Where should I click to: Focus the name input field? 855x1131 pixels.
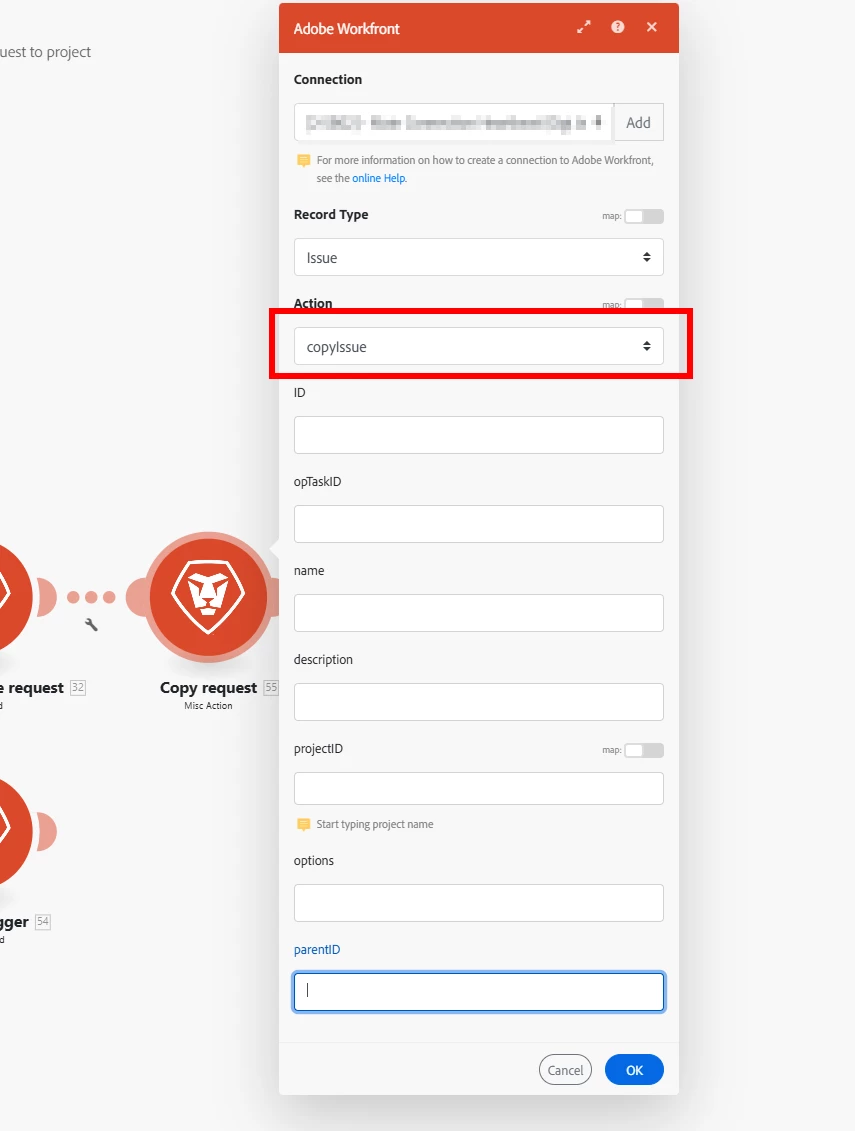pyautogui.click(x=478, y=613)
